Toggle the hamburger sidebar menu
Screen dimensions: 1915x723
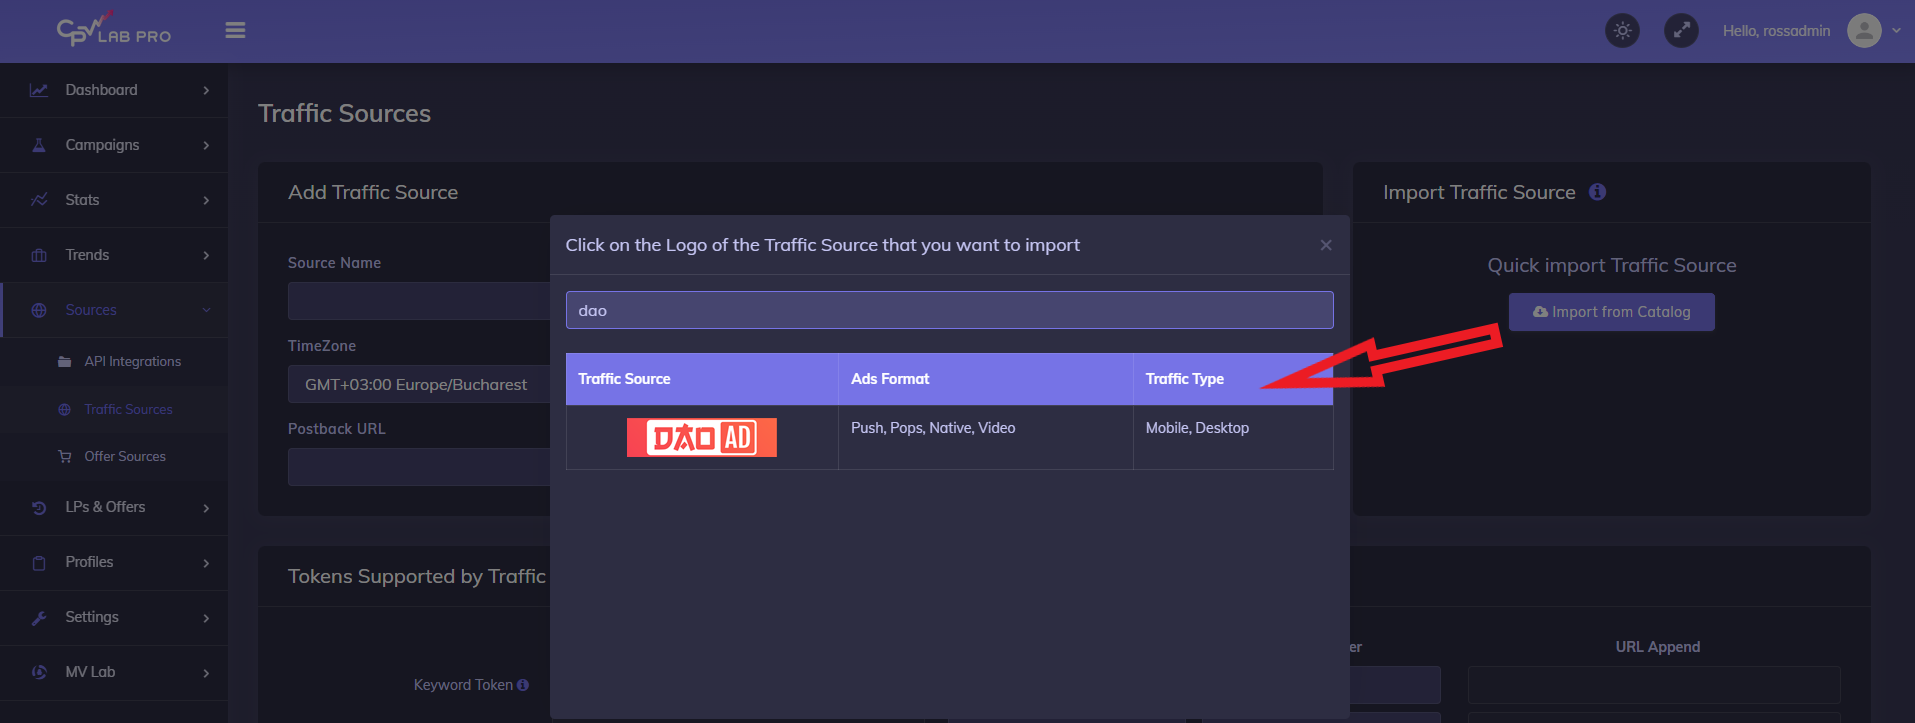pos(235,30)
